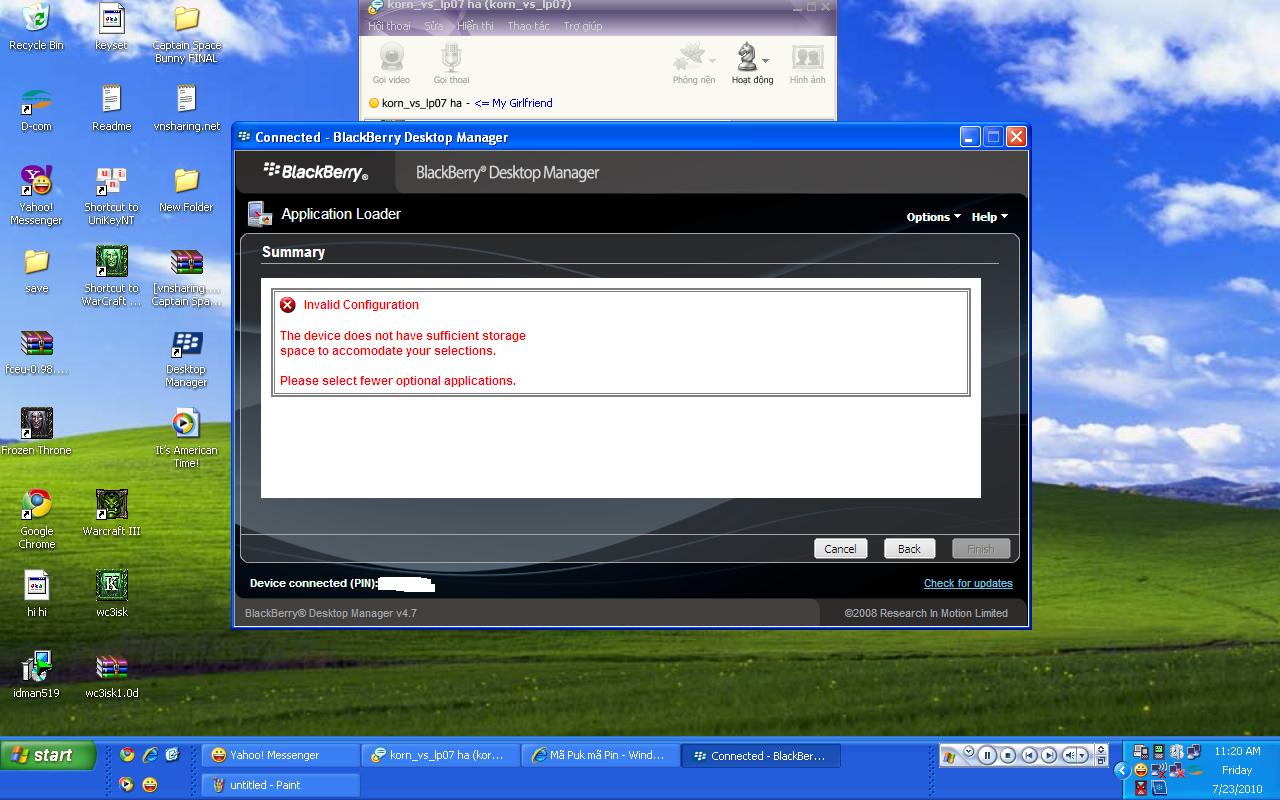
Task: Select the It's American Time! media file
Action: coord(186,438)
